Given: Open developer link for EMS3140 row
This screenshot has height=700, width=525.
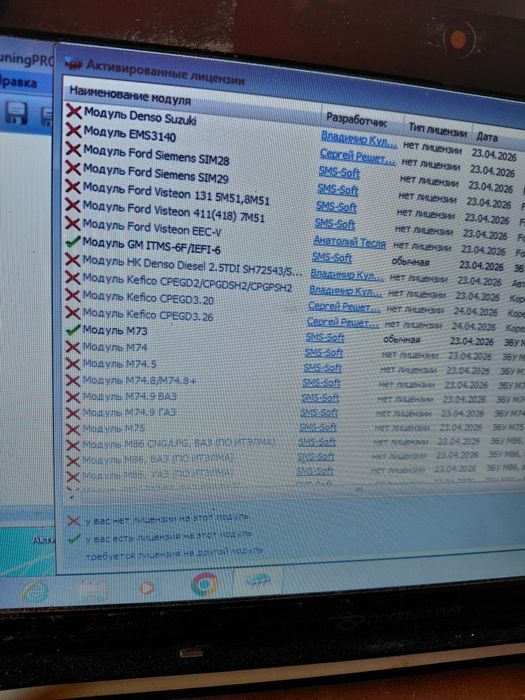Looking at the screenshot, I should (357, 156).
